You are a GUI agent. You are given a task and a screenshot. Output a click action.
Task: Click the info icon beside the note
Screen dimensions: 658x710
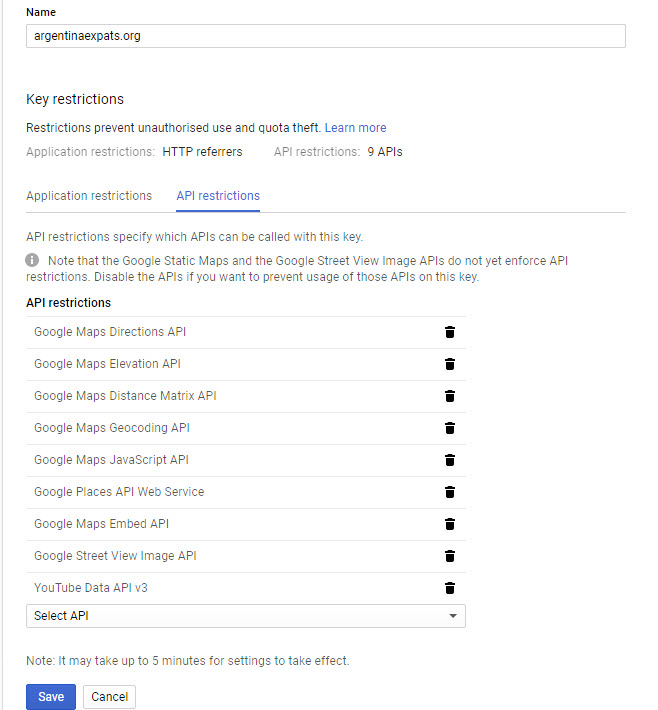(x=33, y=260)
